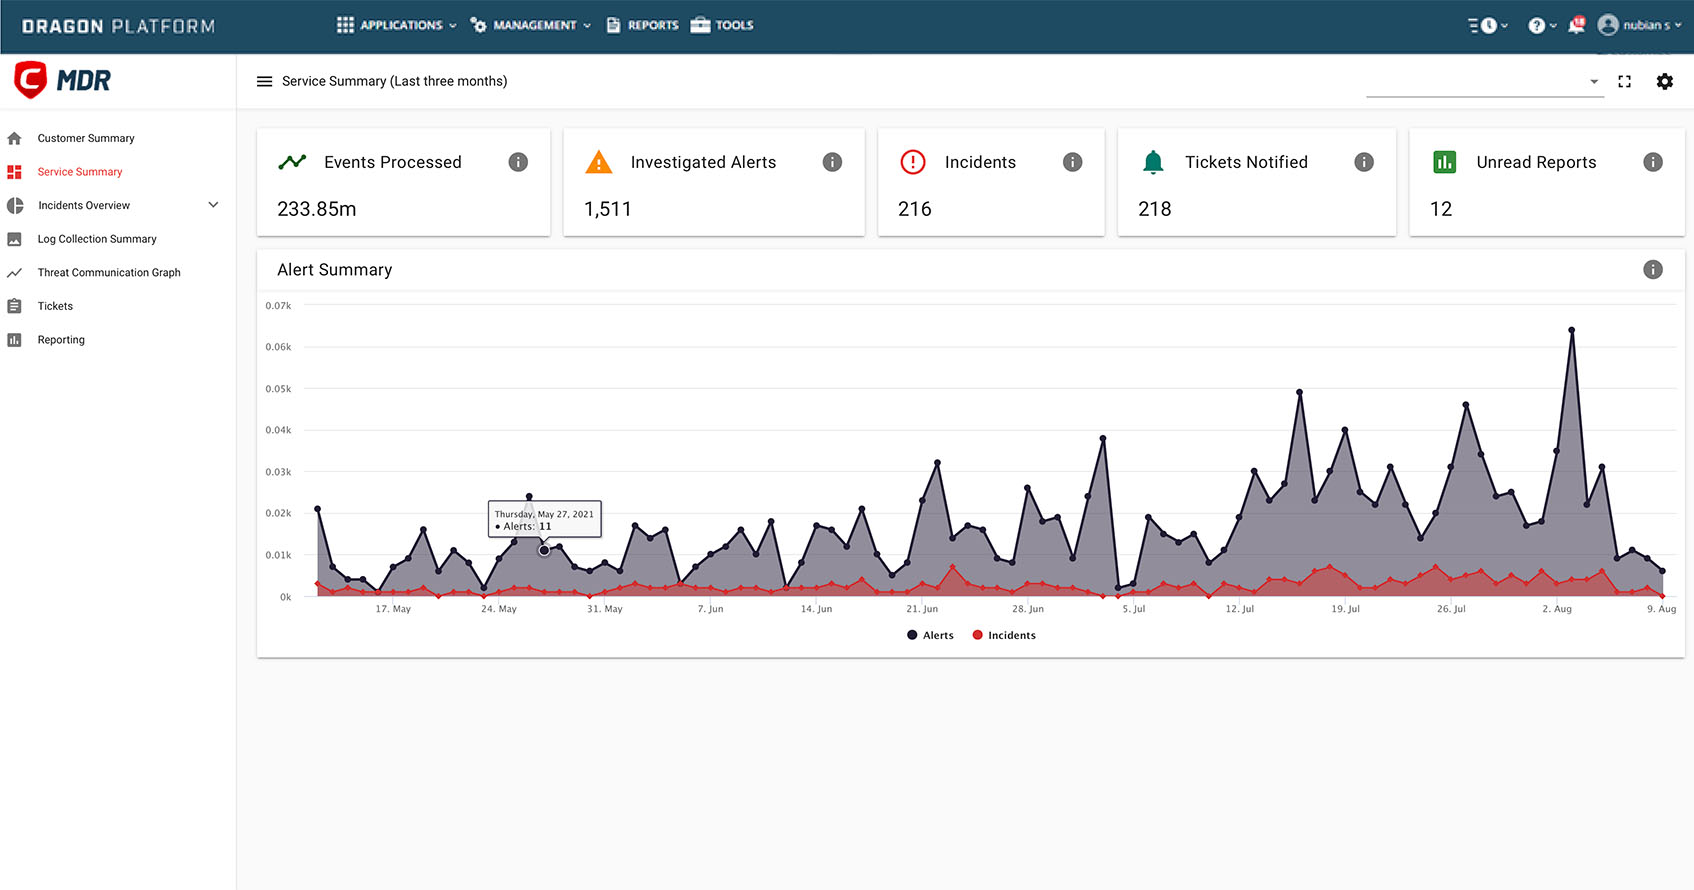Screen dimensions: 1694x890
Task: Open the Reporting page
Action: point(61,340)
